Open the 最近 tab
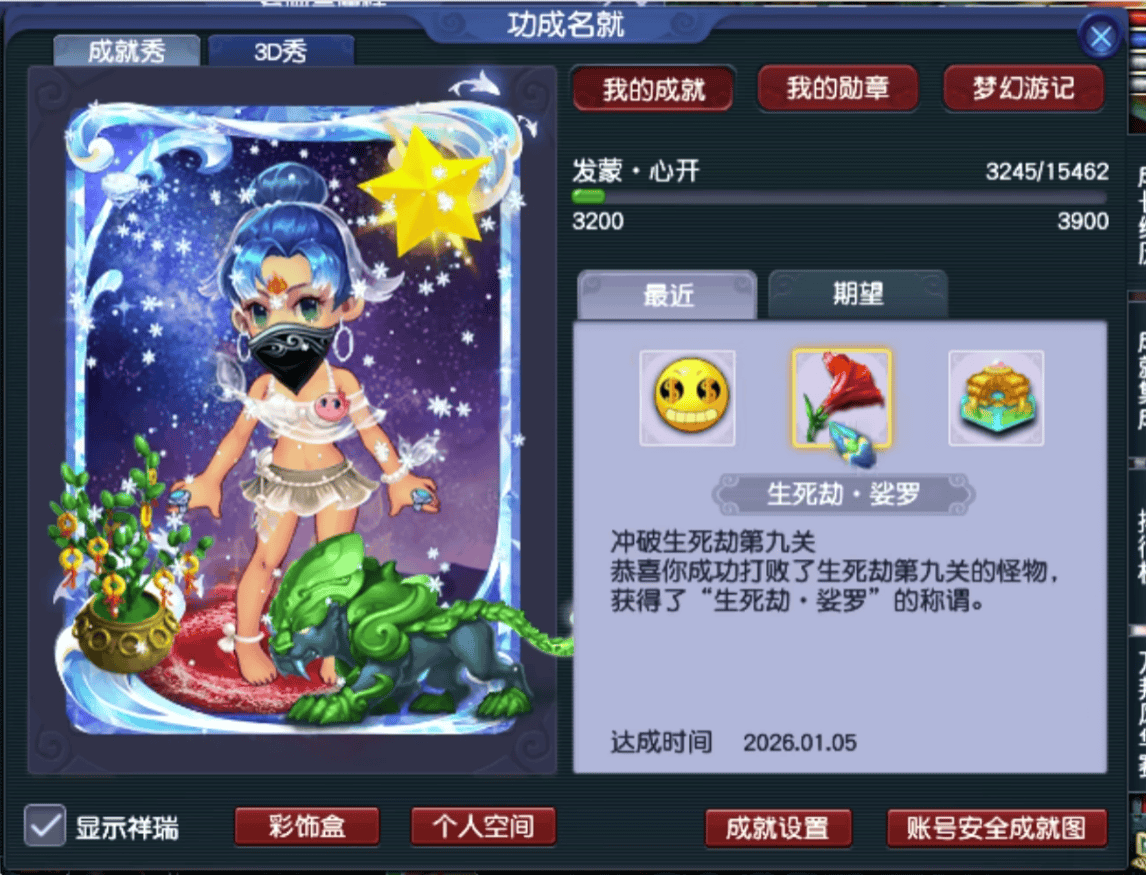The height and width of the screenshot is (875, 1146). pyautogui.click(x=667, y=295)
